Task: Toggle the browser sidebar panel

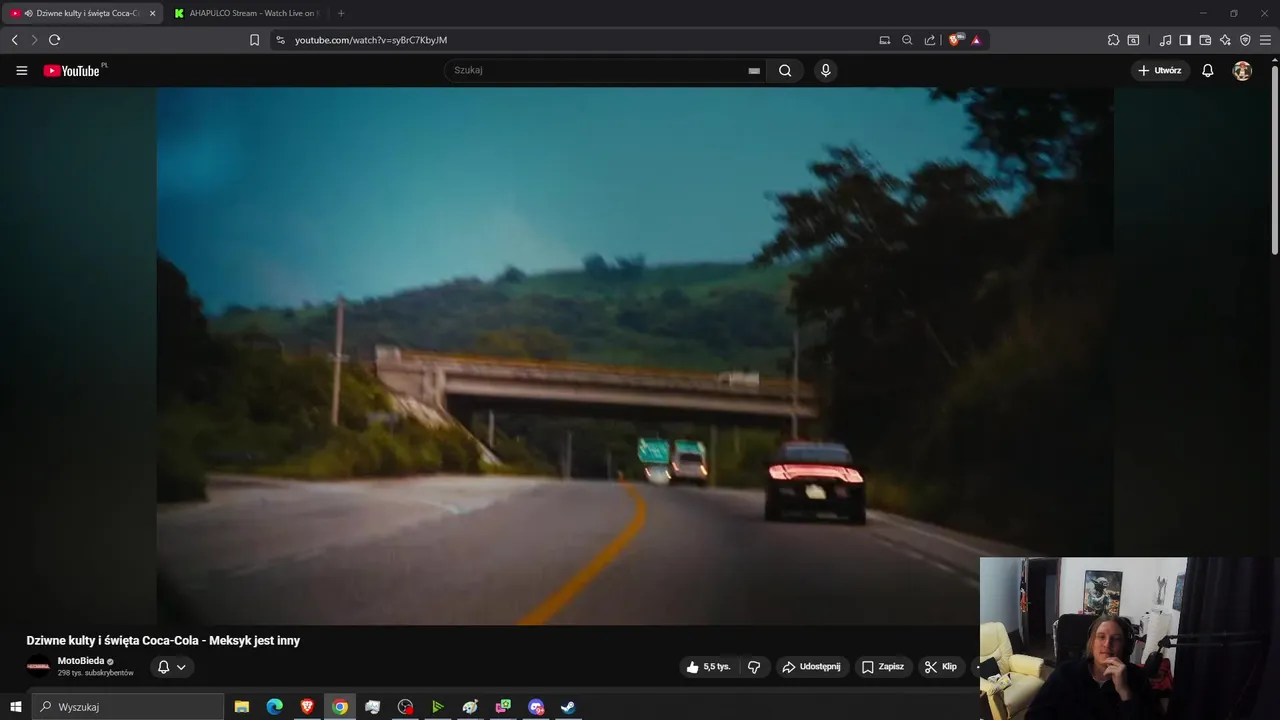Action: point(1185,40)
